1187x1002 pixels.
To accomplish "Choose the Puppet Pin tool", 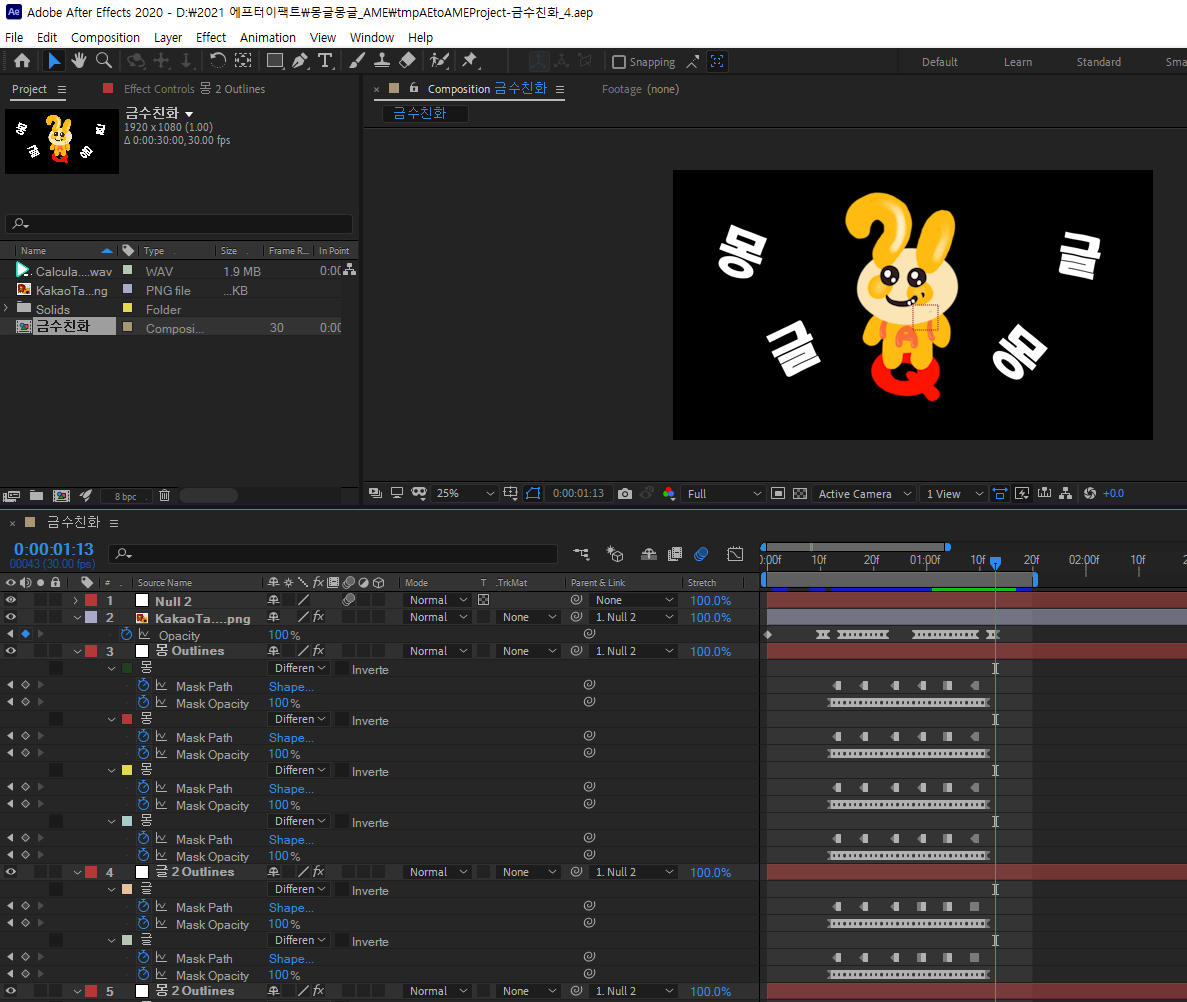I will [470, 61].
